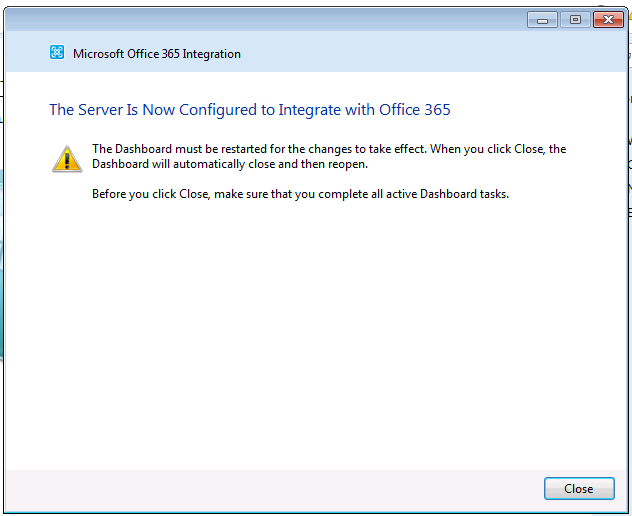Screen dimensions: 632x516
Task: Click the yellow warning triangle icon
Action: click(67, 158)
